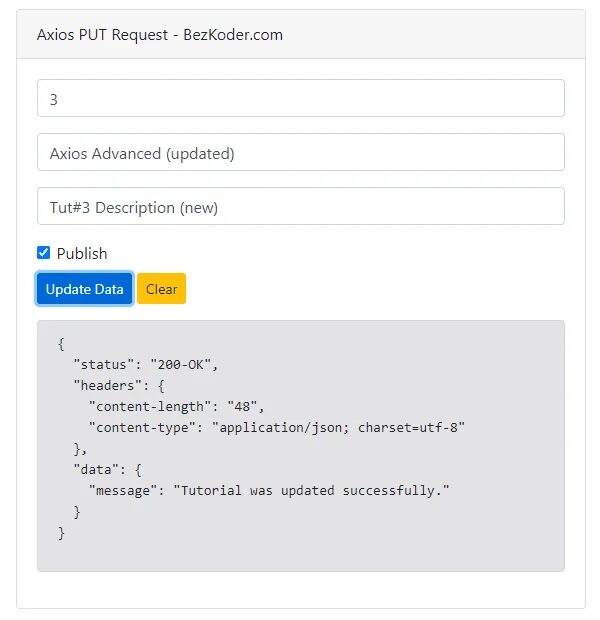
Task: Click "Tutorial was updated successfully." message text
Action: click(312, 490)
